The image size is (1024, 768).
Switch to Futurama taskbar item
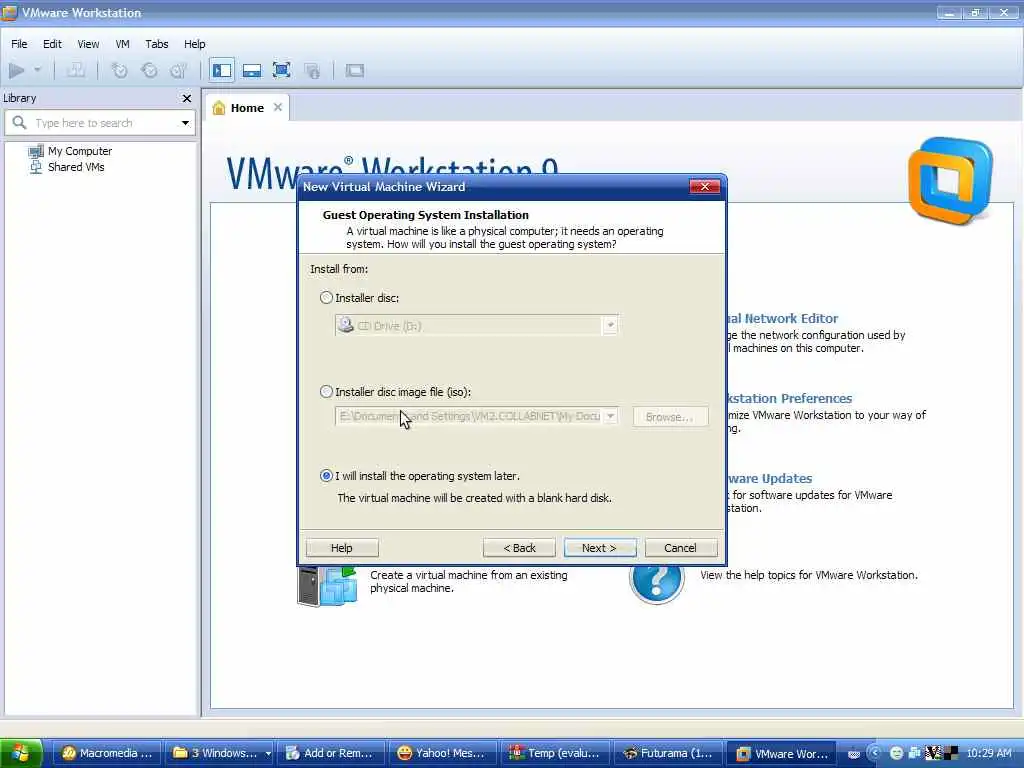tap(667, 753)
